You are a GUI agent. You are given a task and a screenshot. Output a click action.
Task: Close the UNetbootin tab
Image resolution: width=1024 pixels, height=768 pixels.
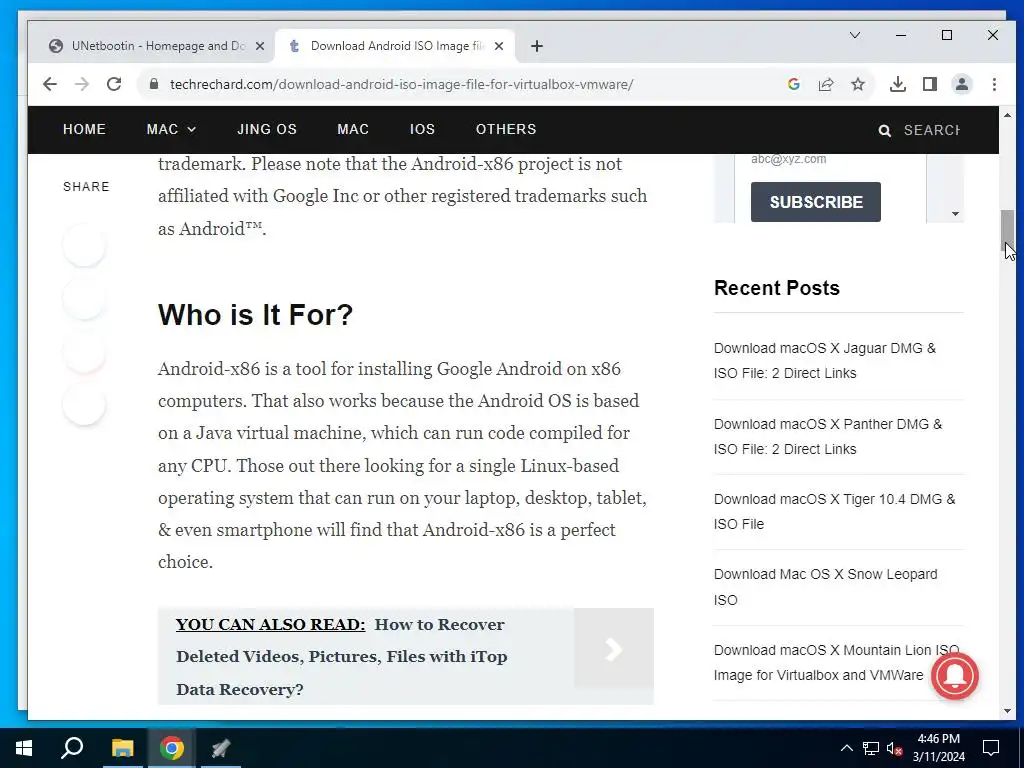point(260,46)
